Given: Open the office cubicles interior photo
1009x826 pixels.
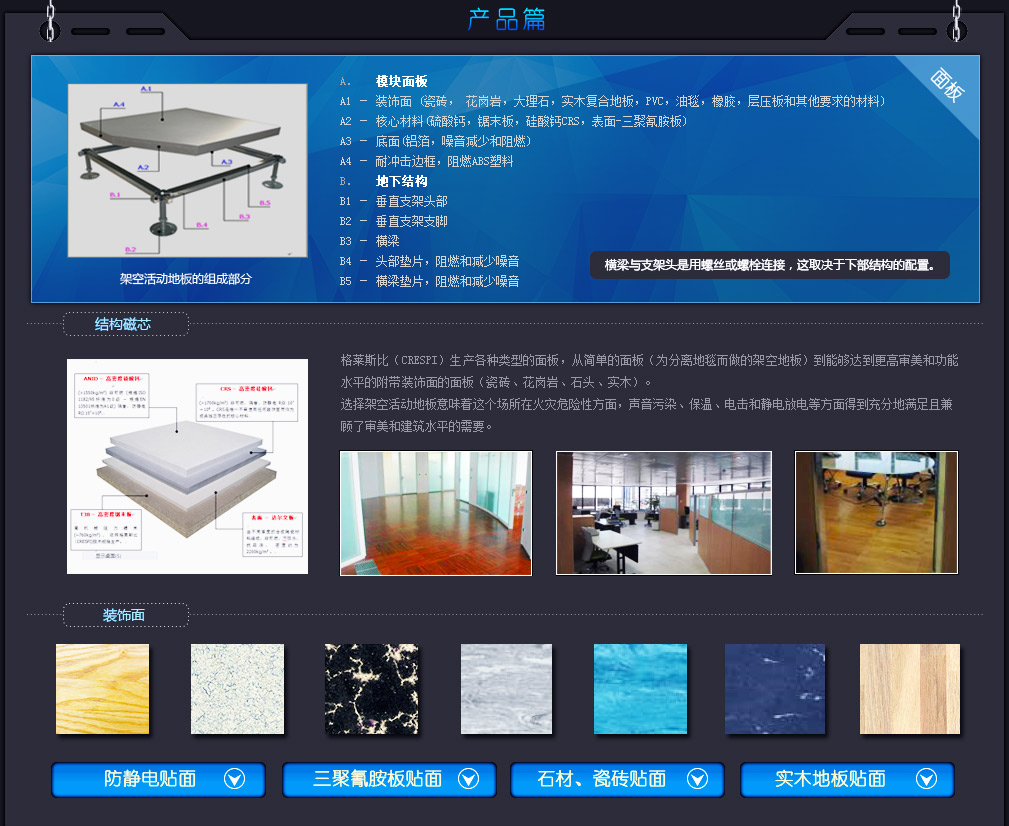Looking at the screenshot, I should coord(663,513).
